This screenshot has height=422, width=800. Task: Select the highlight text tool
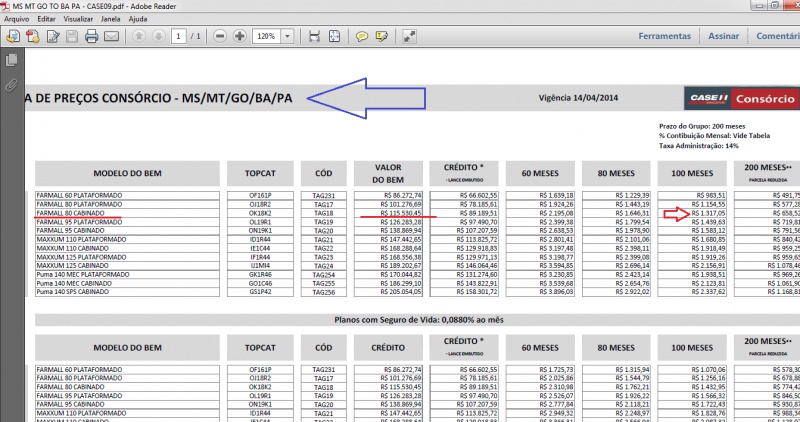point(382,36)
